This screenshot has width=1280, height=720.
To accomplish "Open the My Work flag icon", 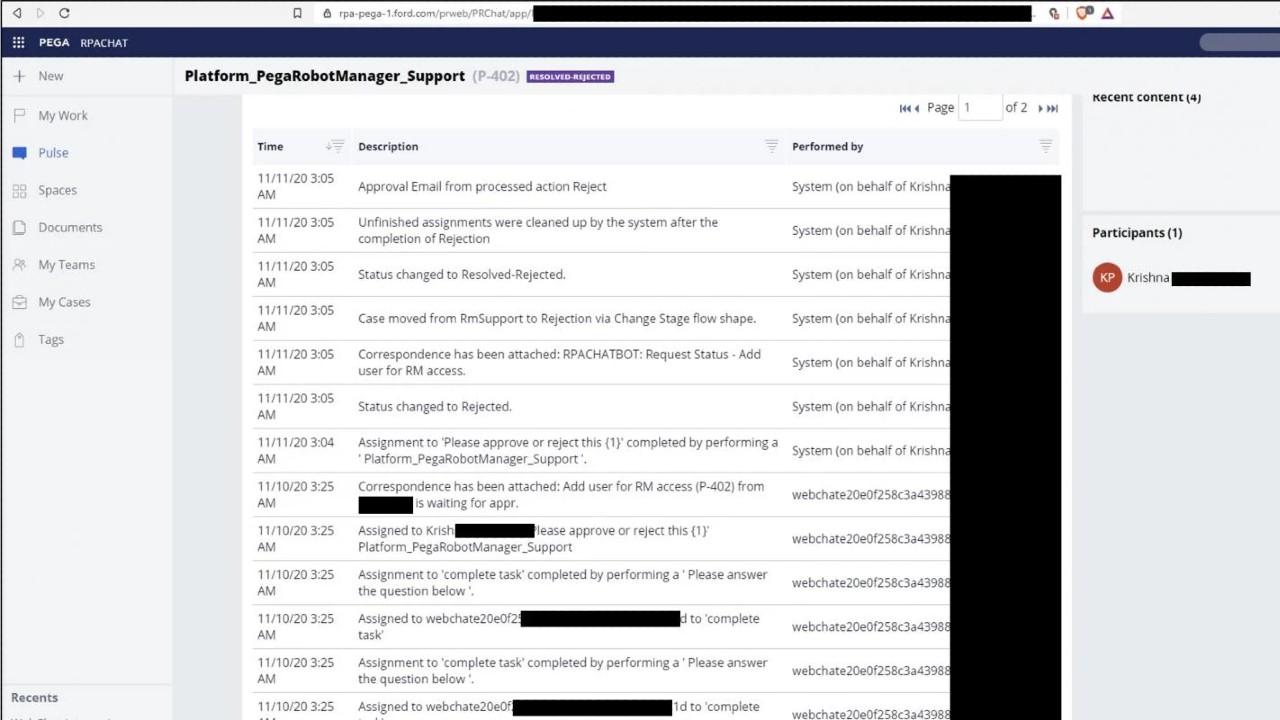I will [x=19, y=115].
